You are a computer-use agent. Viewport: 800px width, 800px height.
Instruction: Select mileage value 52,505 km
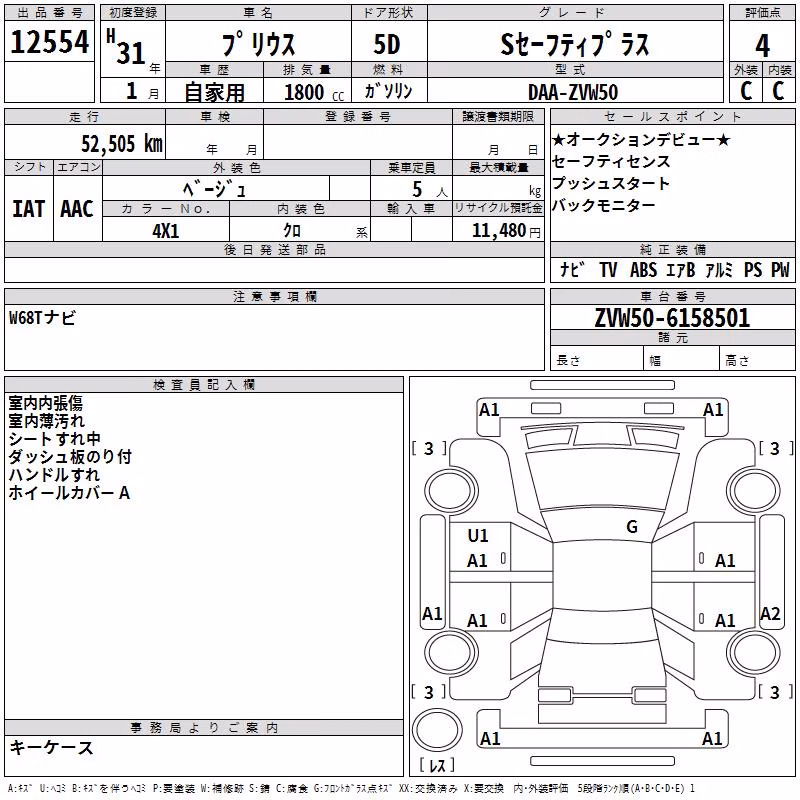point(122,144)
